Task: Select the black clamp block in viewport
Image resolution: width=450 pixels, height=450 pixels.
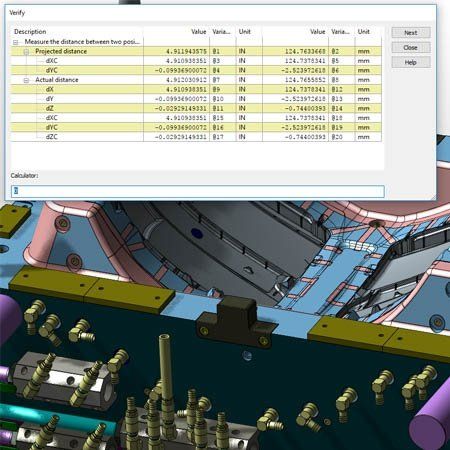Action: [236, 322]
